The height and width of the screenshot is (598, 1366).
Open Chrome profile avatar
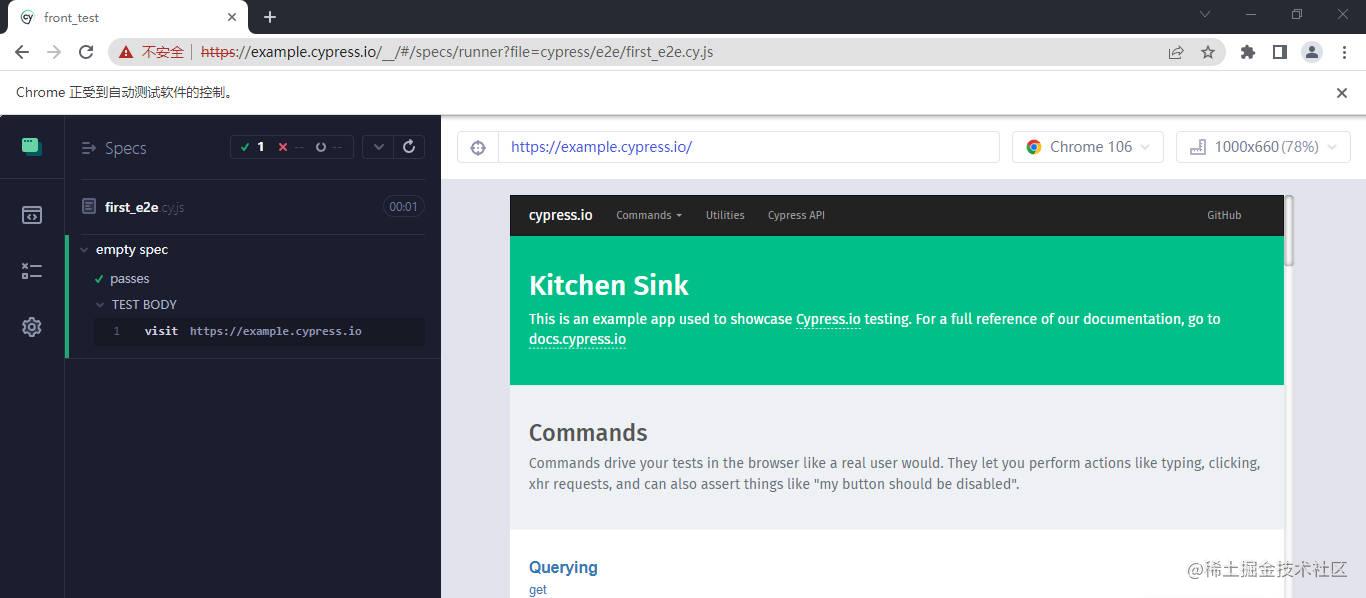click(1312, 52)
